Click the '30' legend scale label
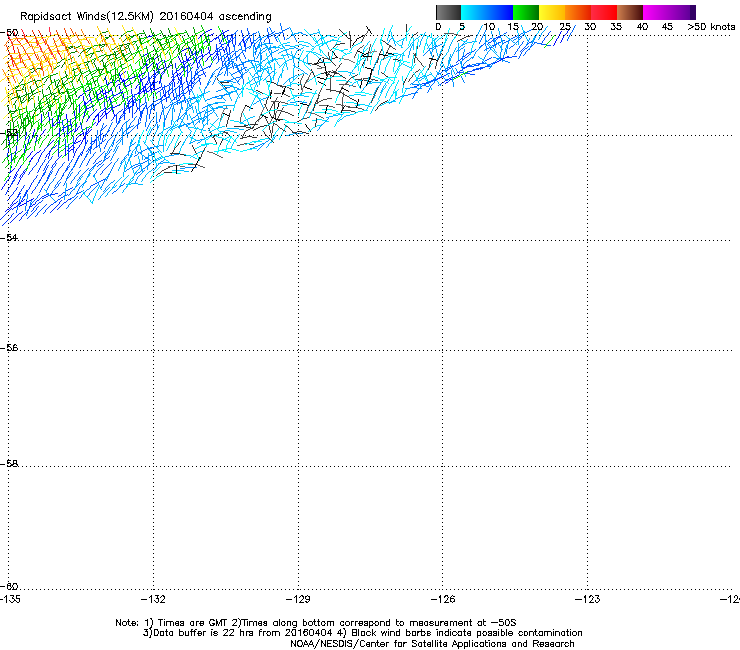Image resolution: width=740 pixels, height=650 pixels. click(x=590, y=26)
